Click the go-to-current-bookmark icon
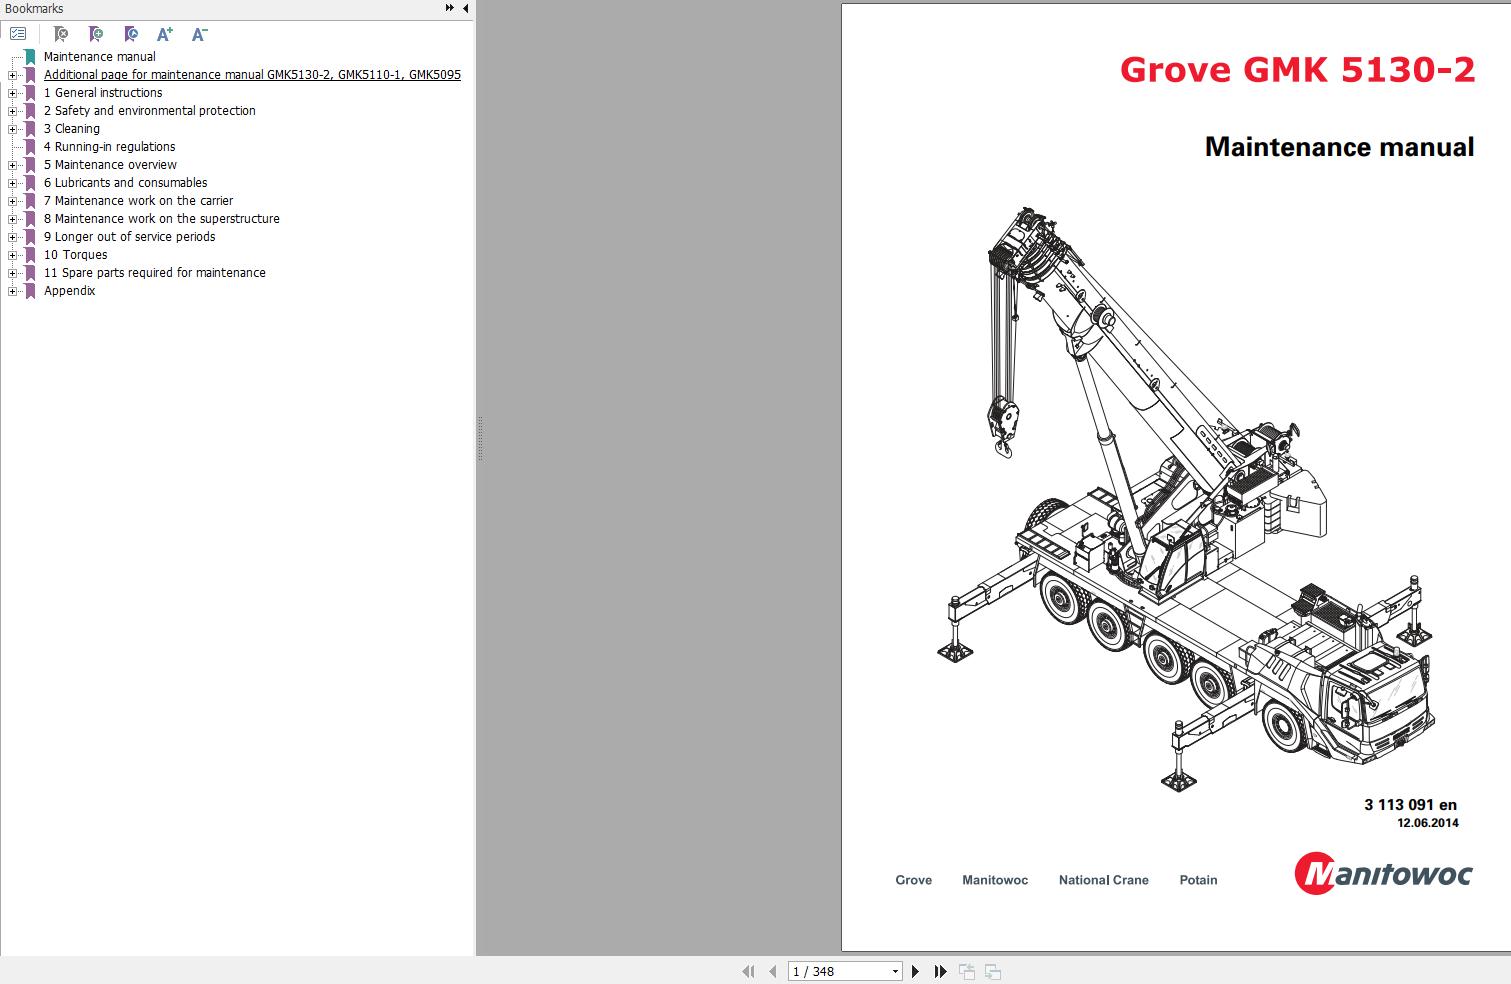 tap(131, 34)
